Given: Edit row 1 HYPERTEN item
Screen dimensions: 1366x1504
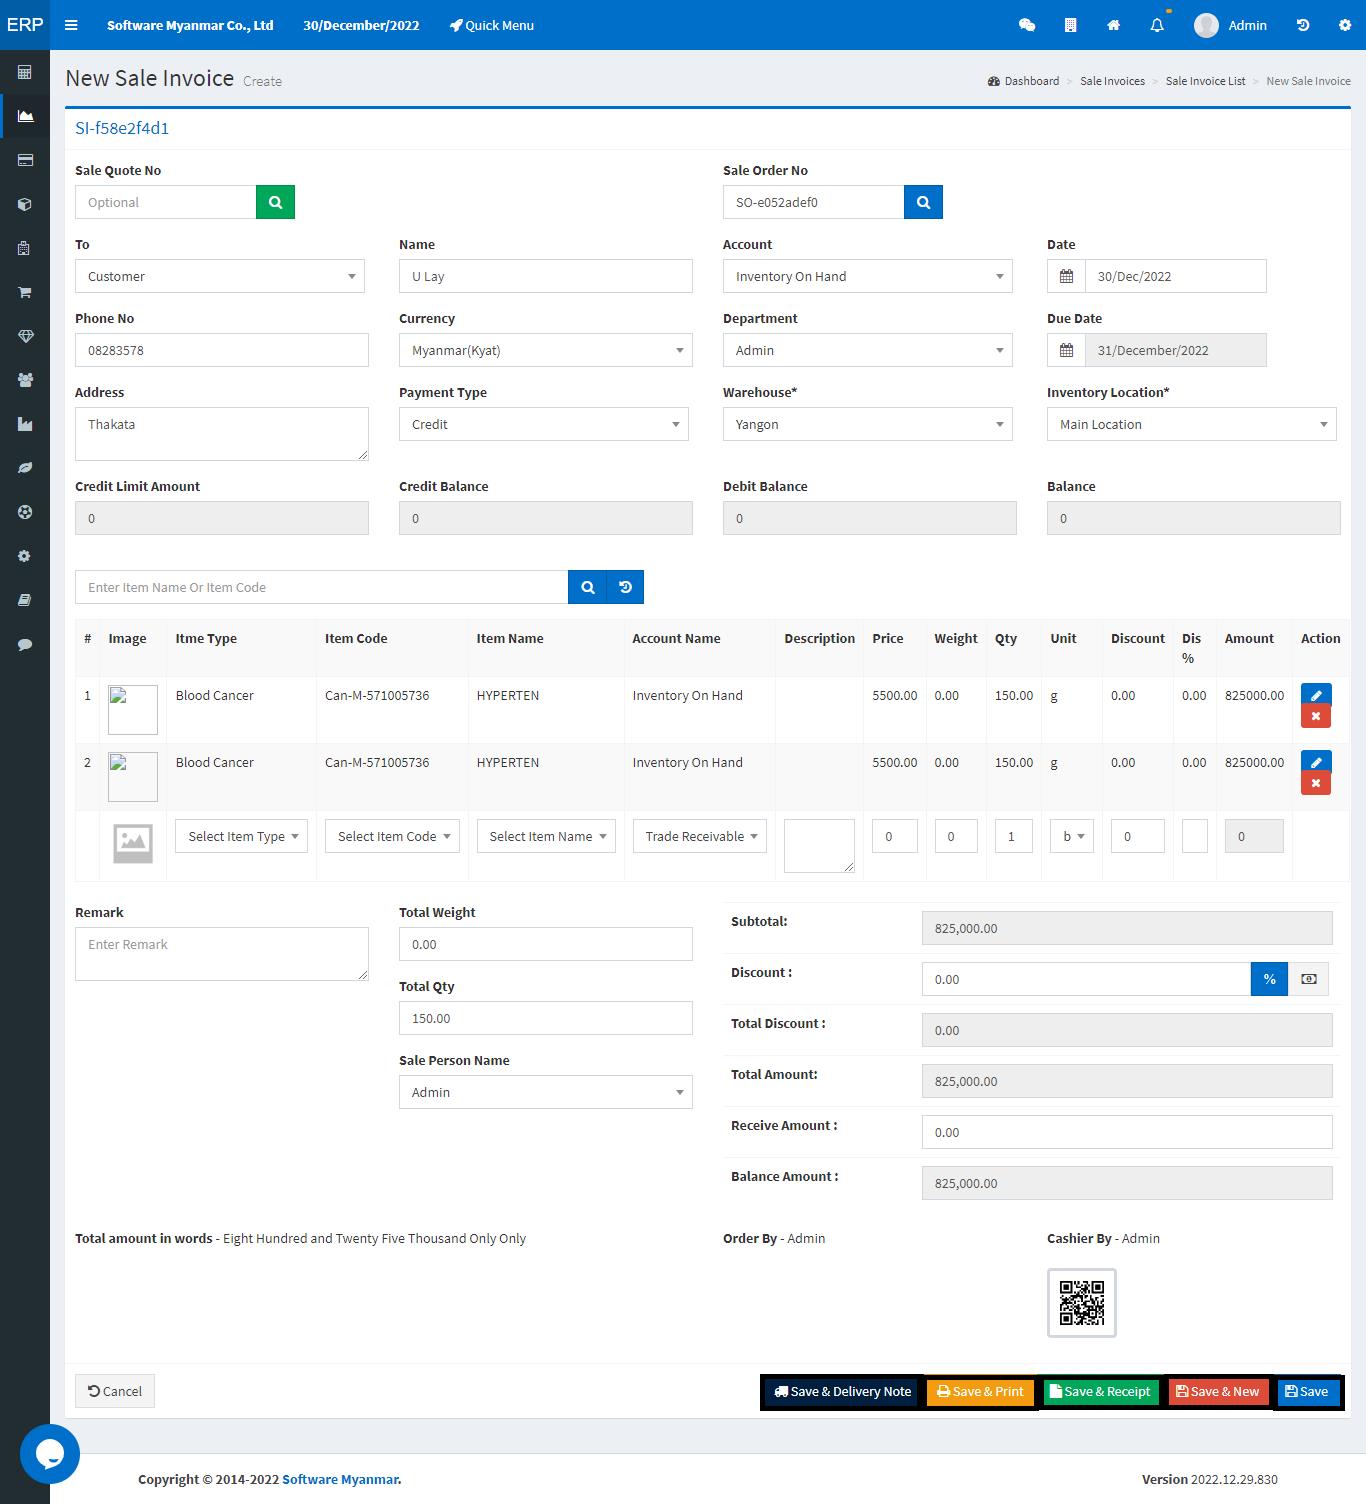Looking at the screenshot, I should 1316,695.
